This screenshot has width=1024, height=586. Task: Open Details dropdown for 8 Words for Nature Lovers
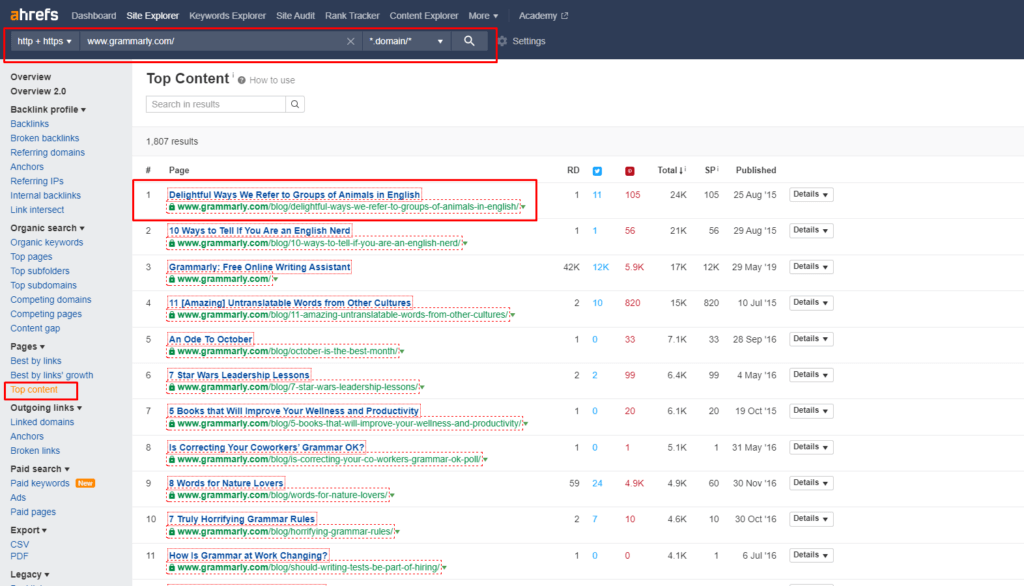pos(811,483)
